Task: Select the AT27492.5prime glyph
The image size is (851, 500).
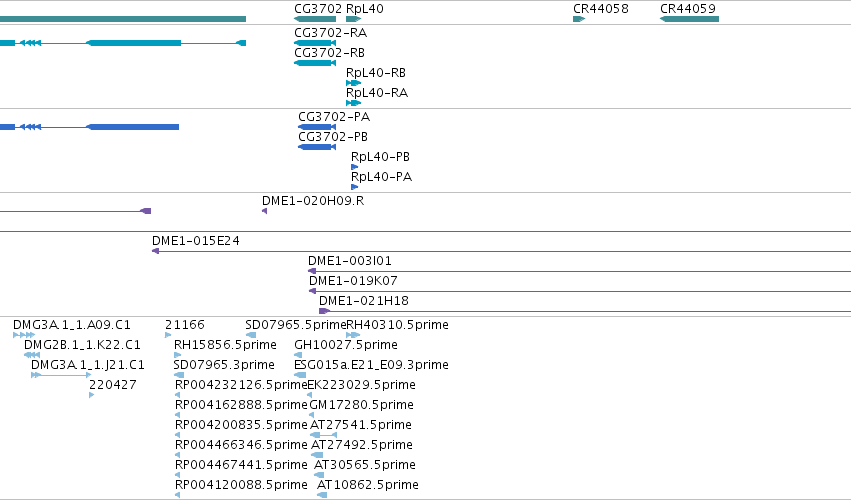Action: point(317,455)
